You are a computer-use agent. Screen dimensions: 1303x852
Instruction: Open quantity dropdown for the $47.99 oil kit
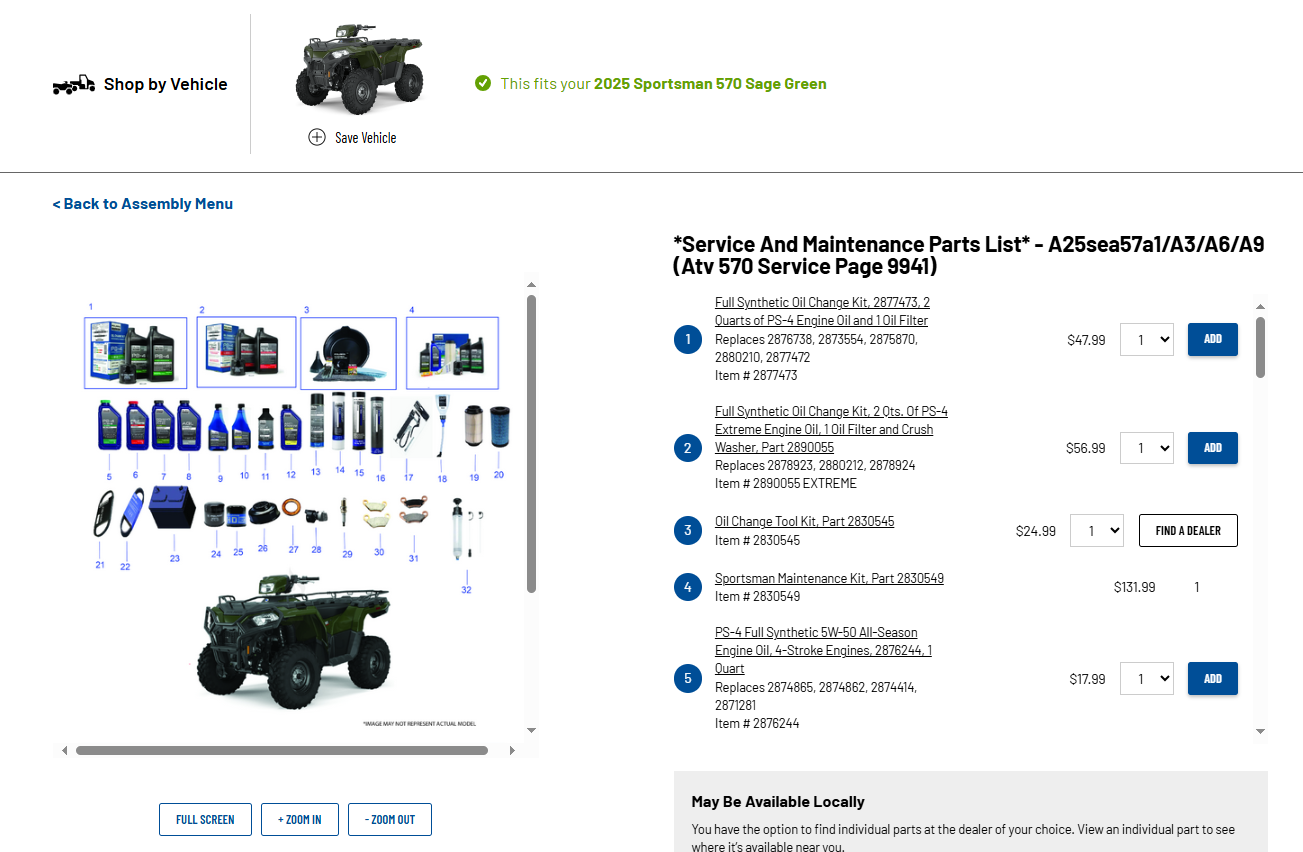tap(1146, 339)
